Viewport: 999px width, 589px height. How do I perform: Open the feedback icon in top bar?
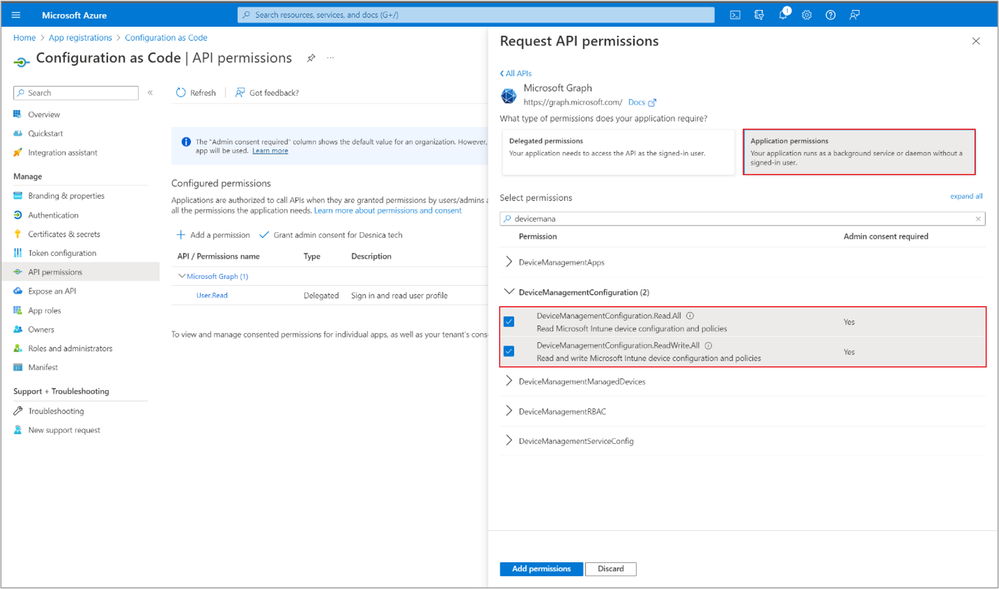pyautogui.click(x=854, y=15)
